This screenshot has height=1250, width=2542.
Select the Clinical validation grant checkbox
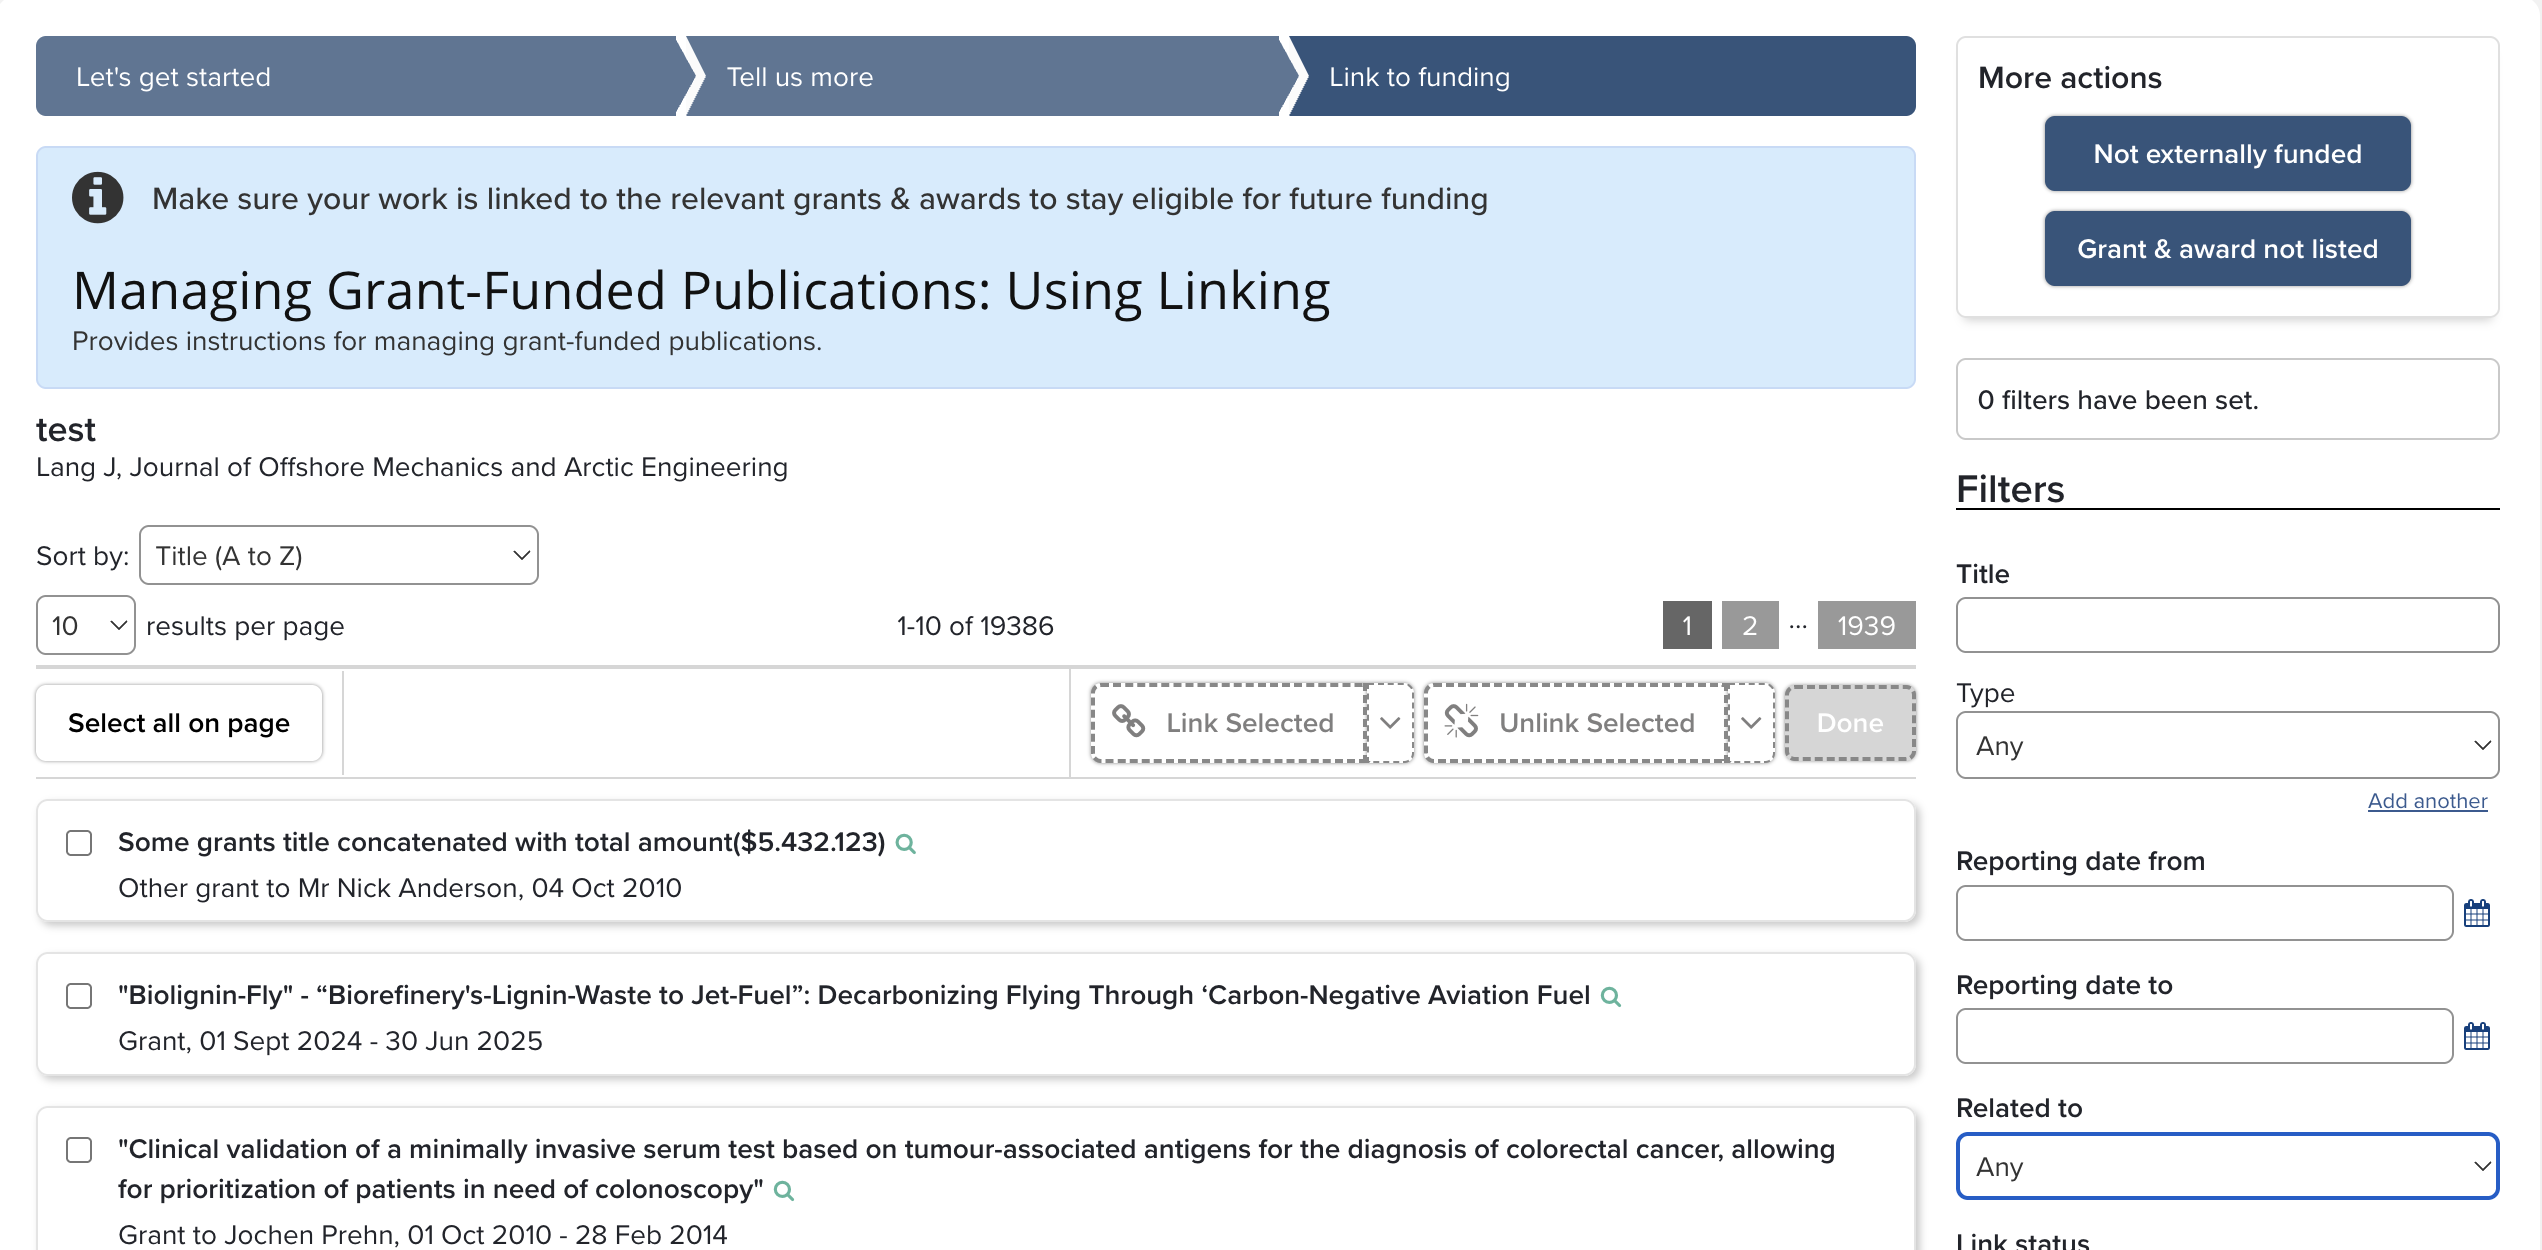click(79, 1150)
